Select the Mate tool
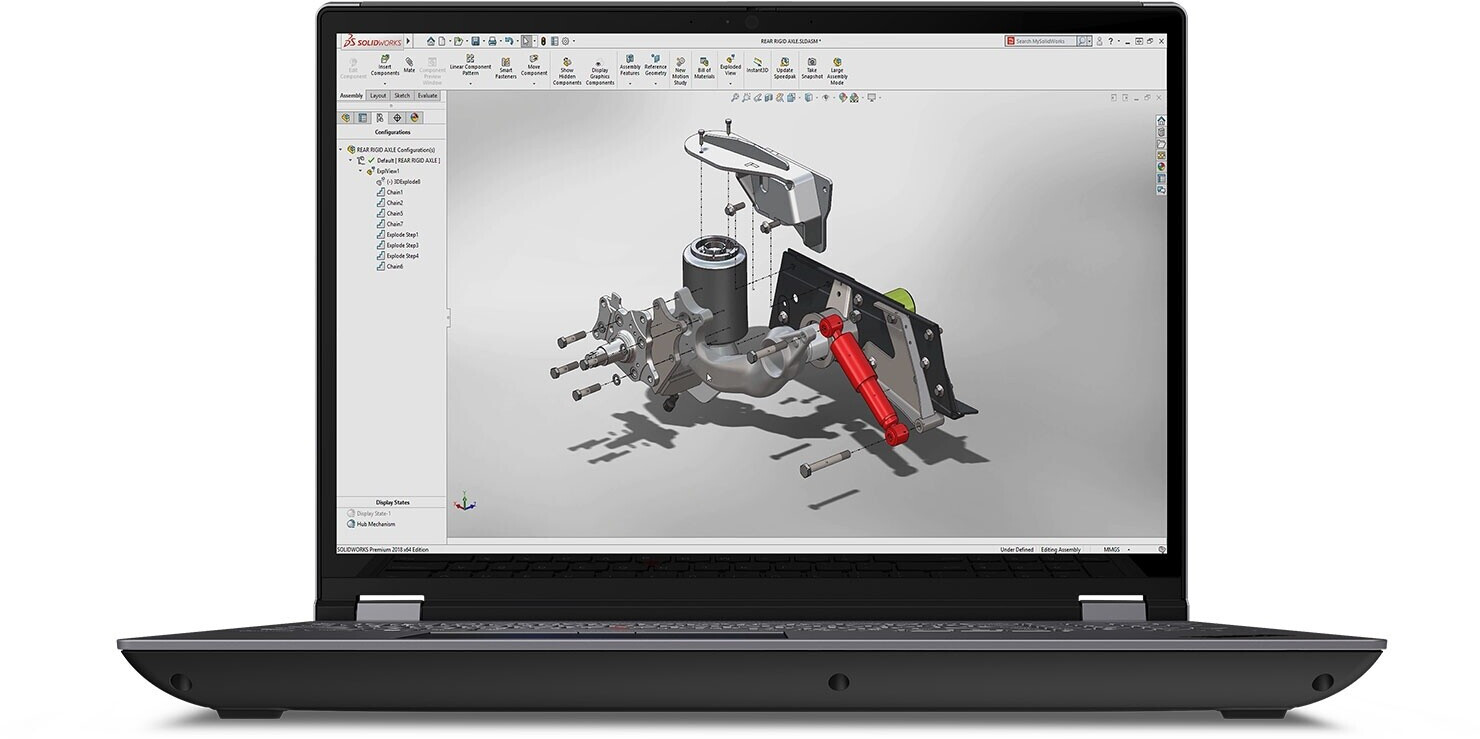Viewport: 1480px width, 739px height. [x=409, y=64]
